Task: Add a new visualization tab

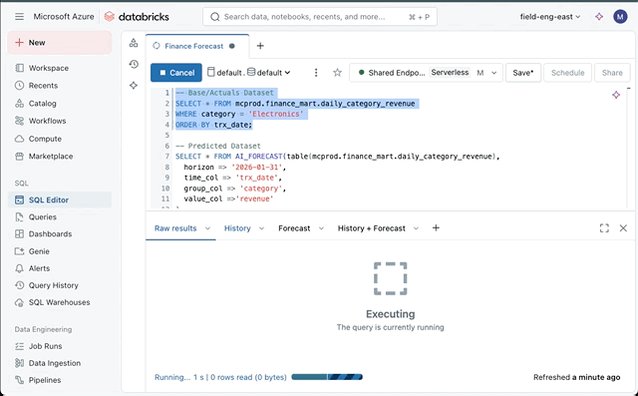Action: tap(436, 228)
